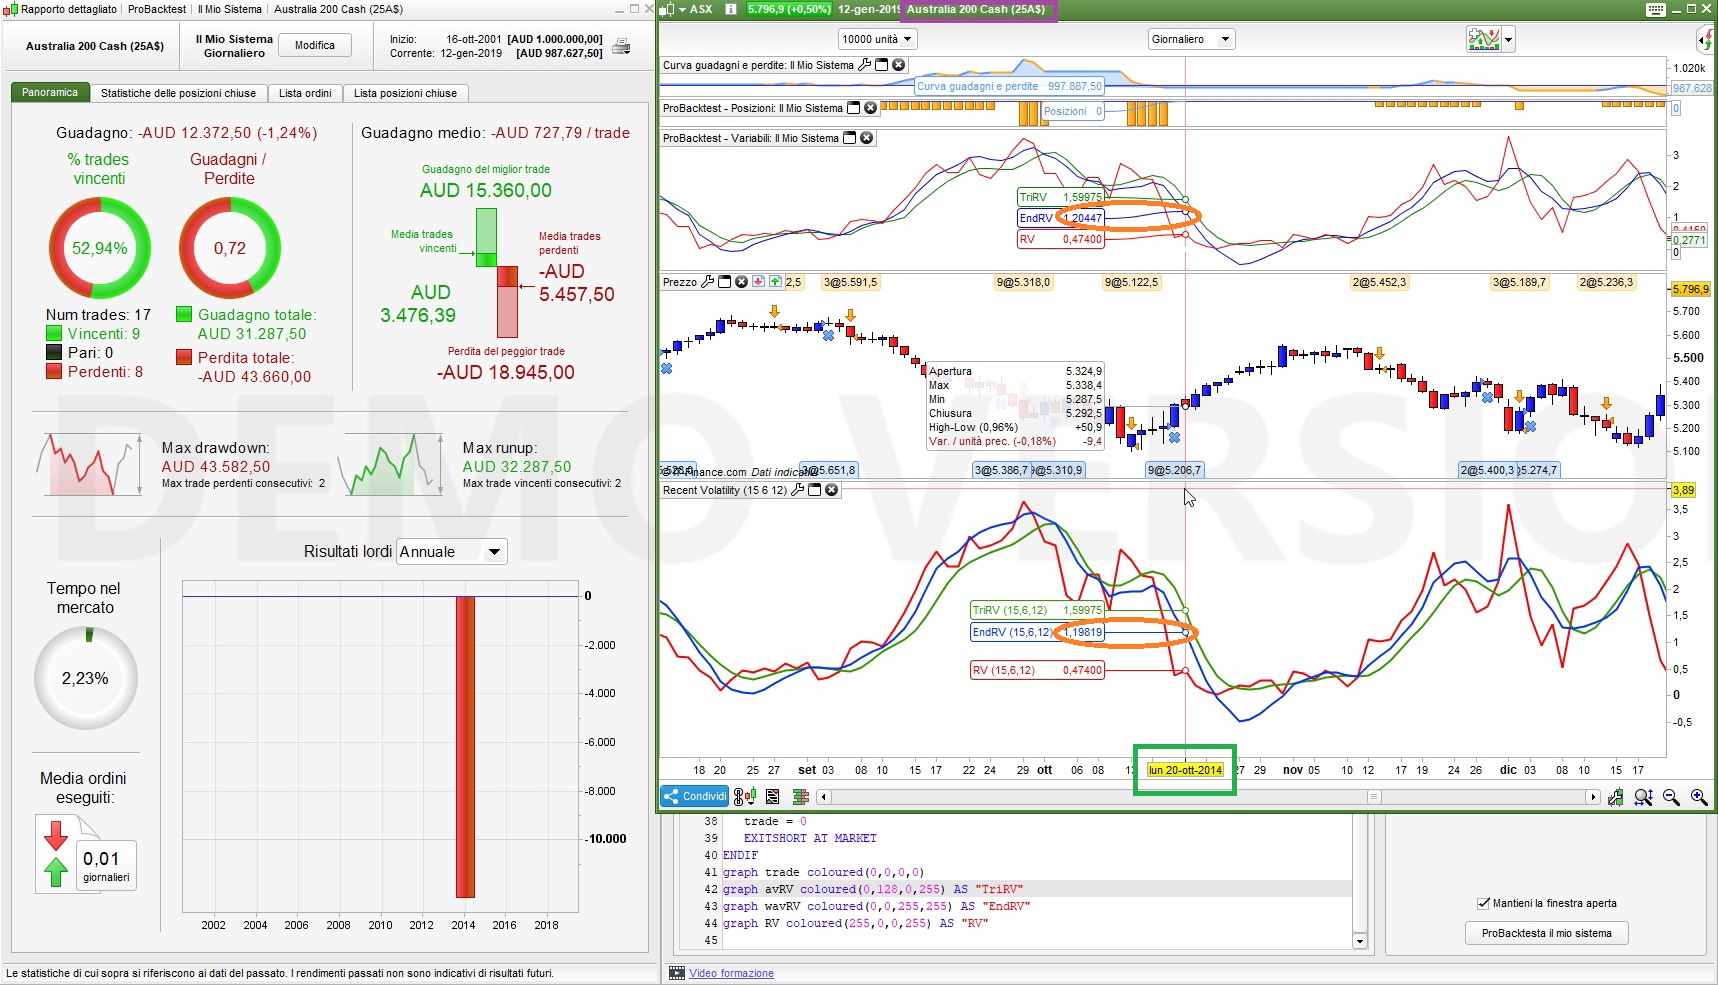
Task: Open the Lista posizioni chiuse tab
Action: point(405,93)
